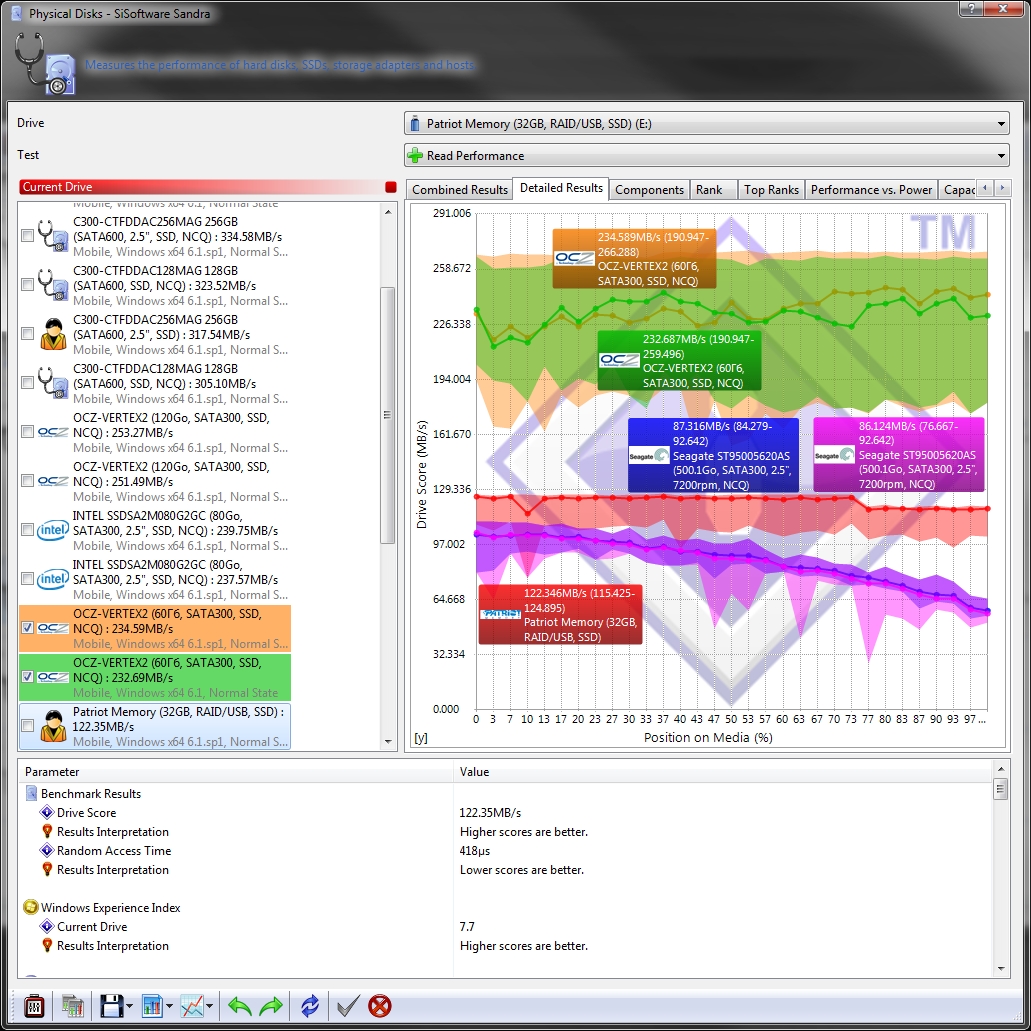Image resolution: width=1031 pixels, height=1031 pixels.
Task: Click the green Back arrow icon
Action: tap(240, 1005)
